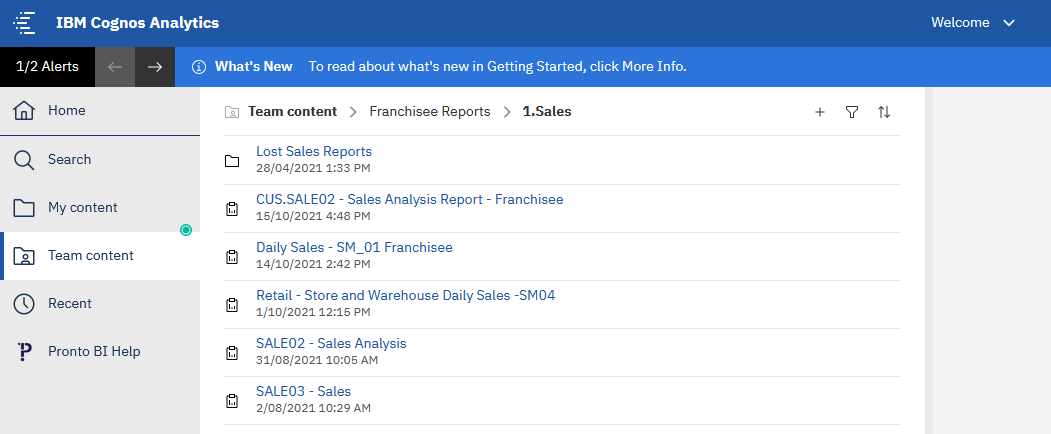Navigate to Franchisee Reports breadcrumb
The width and height of the screenshot is (1051, 434).
[430, 112]
